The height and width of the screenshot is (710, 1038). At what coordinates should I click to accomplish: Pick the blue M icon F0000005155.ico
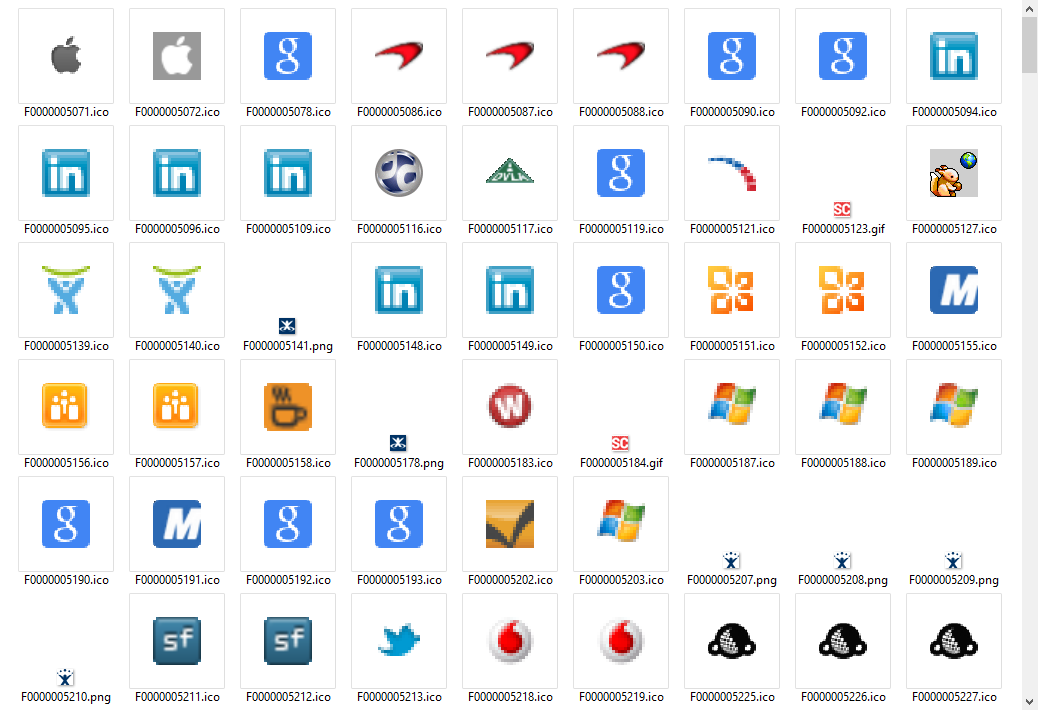(x=954, y=290)
